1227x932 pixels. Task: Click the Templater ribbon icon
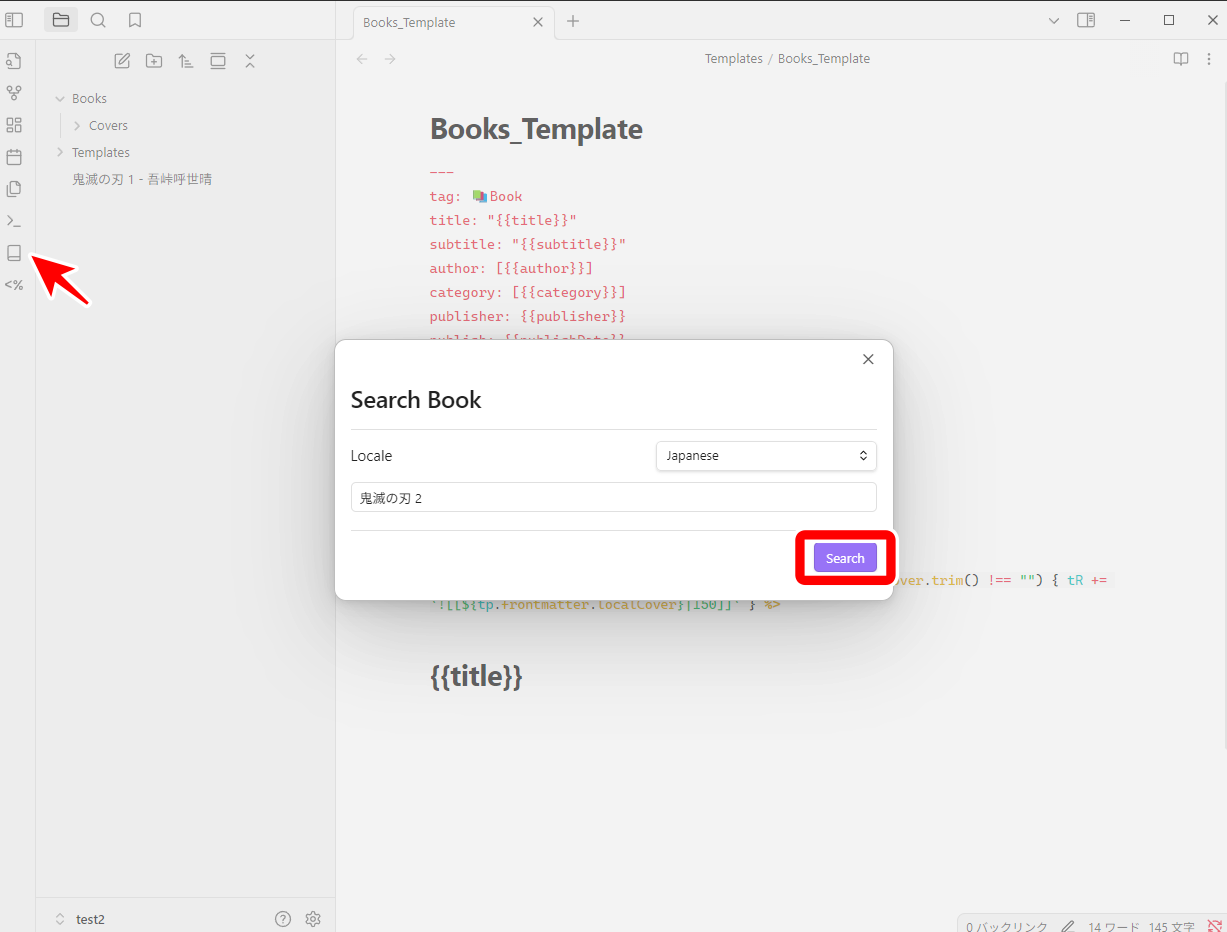coord(14,285)
